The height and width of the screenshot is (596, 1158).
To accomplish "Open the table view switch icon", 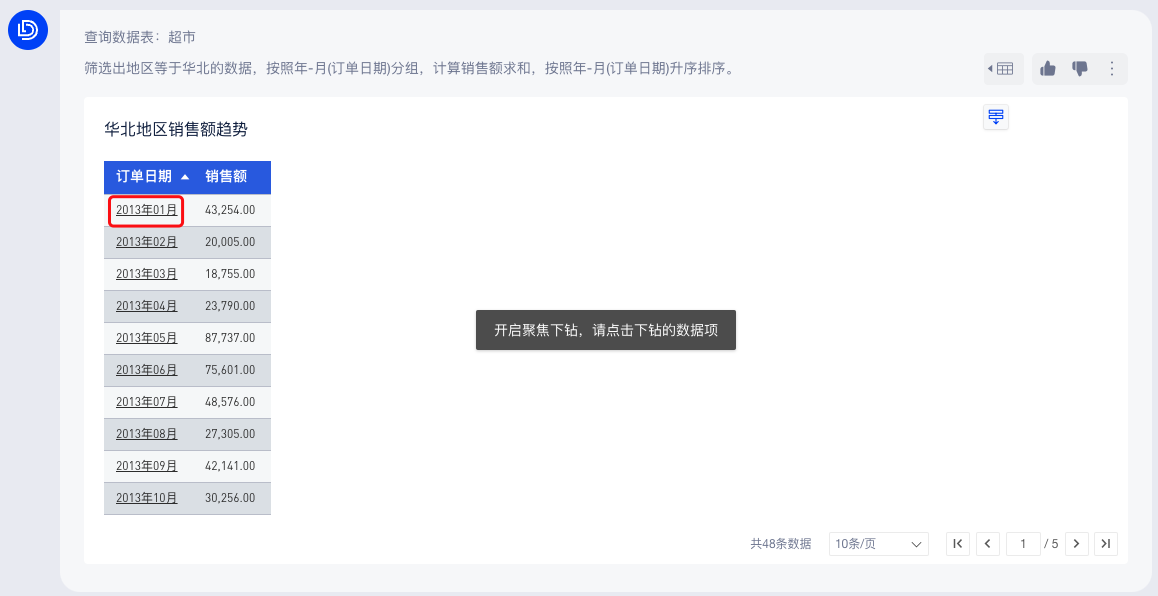I will [x=1003, y=69].
